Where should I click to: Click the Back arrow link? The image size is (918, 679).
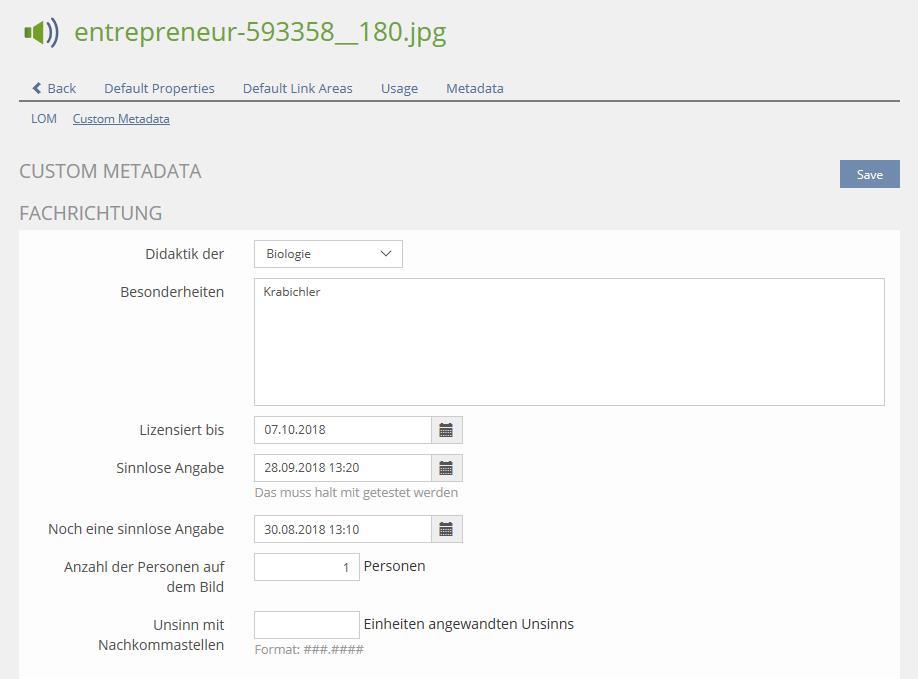pyautogui.click(x=54, y=88)
